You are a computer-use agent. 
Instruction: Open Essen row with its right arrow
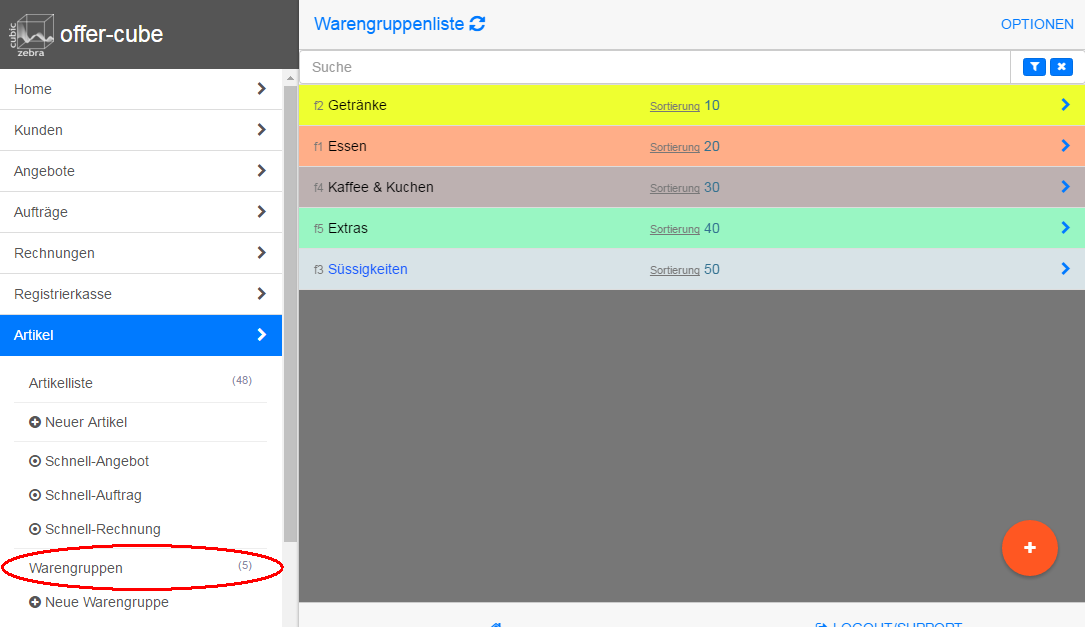[1065, 146]
